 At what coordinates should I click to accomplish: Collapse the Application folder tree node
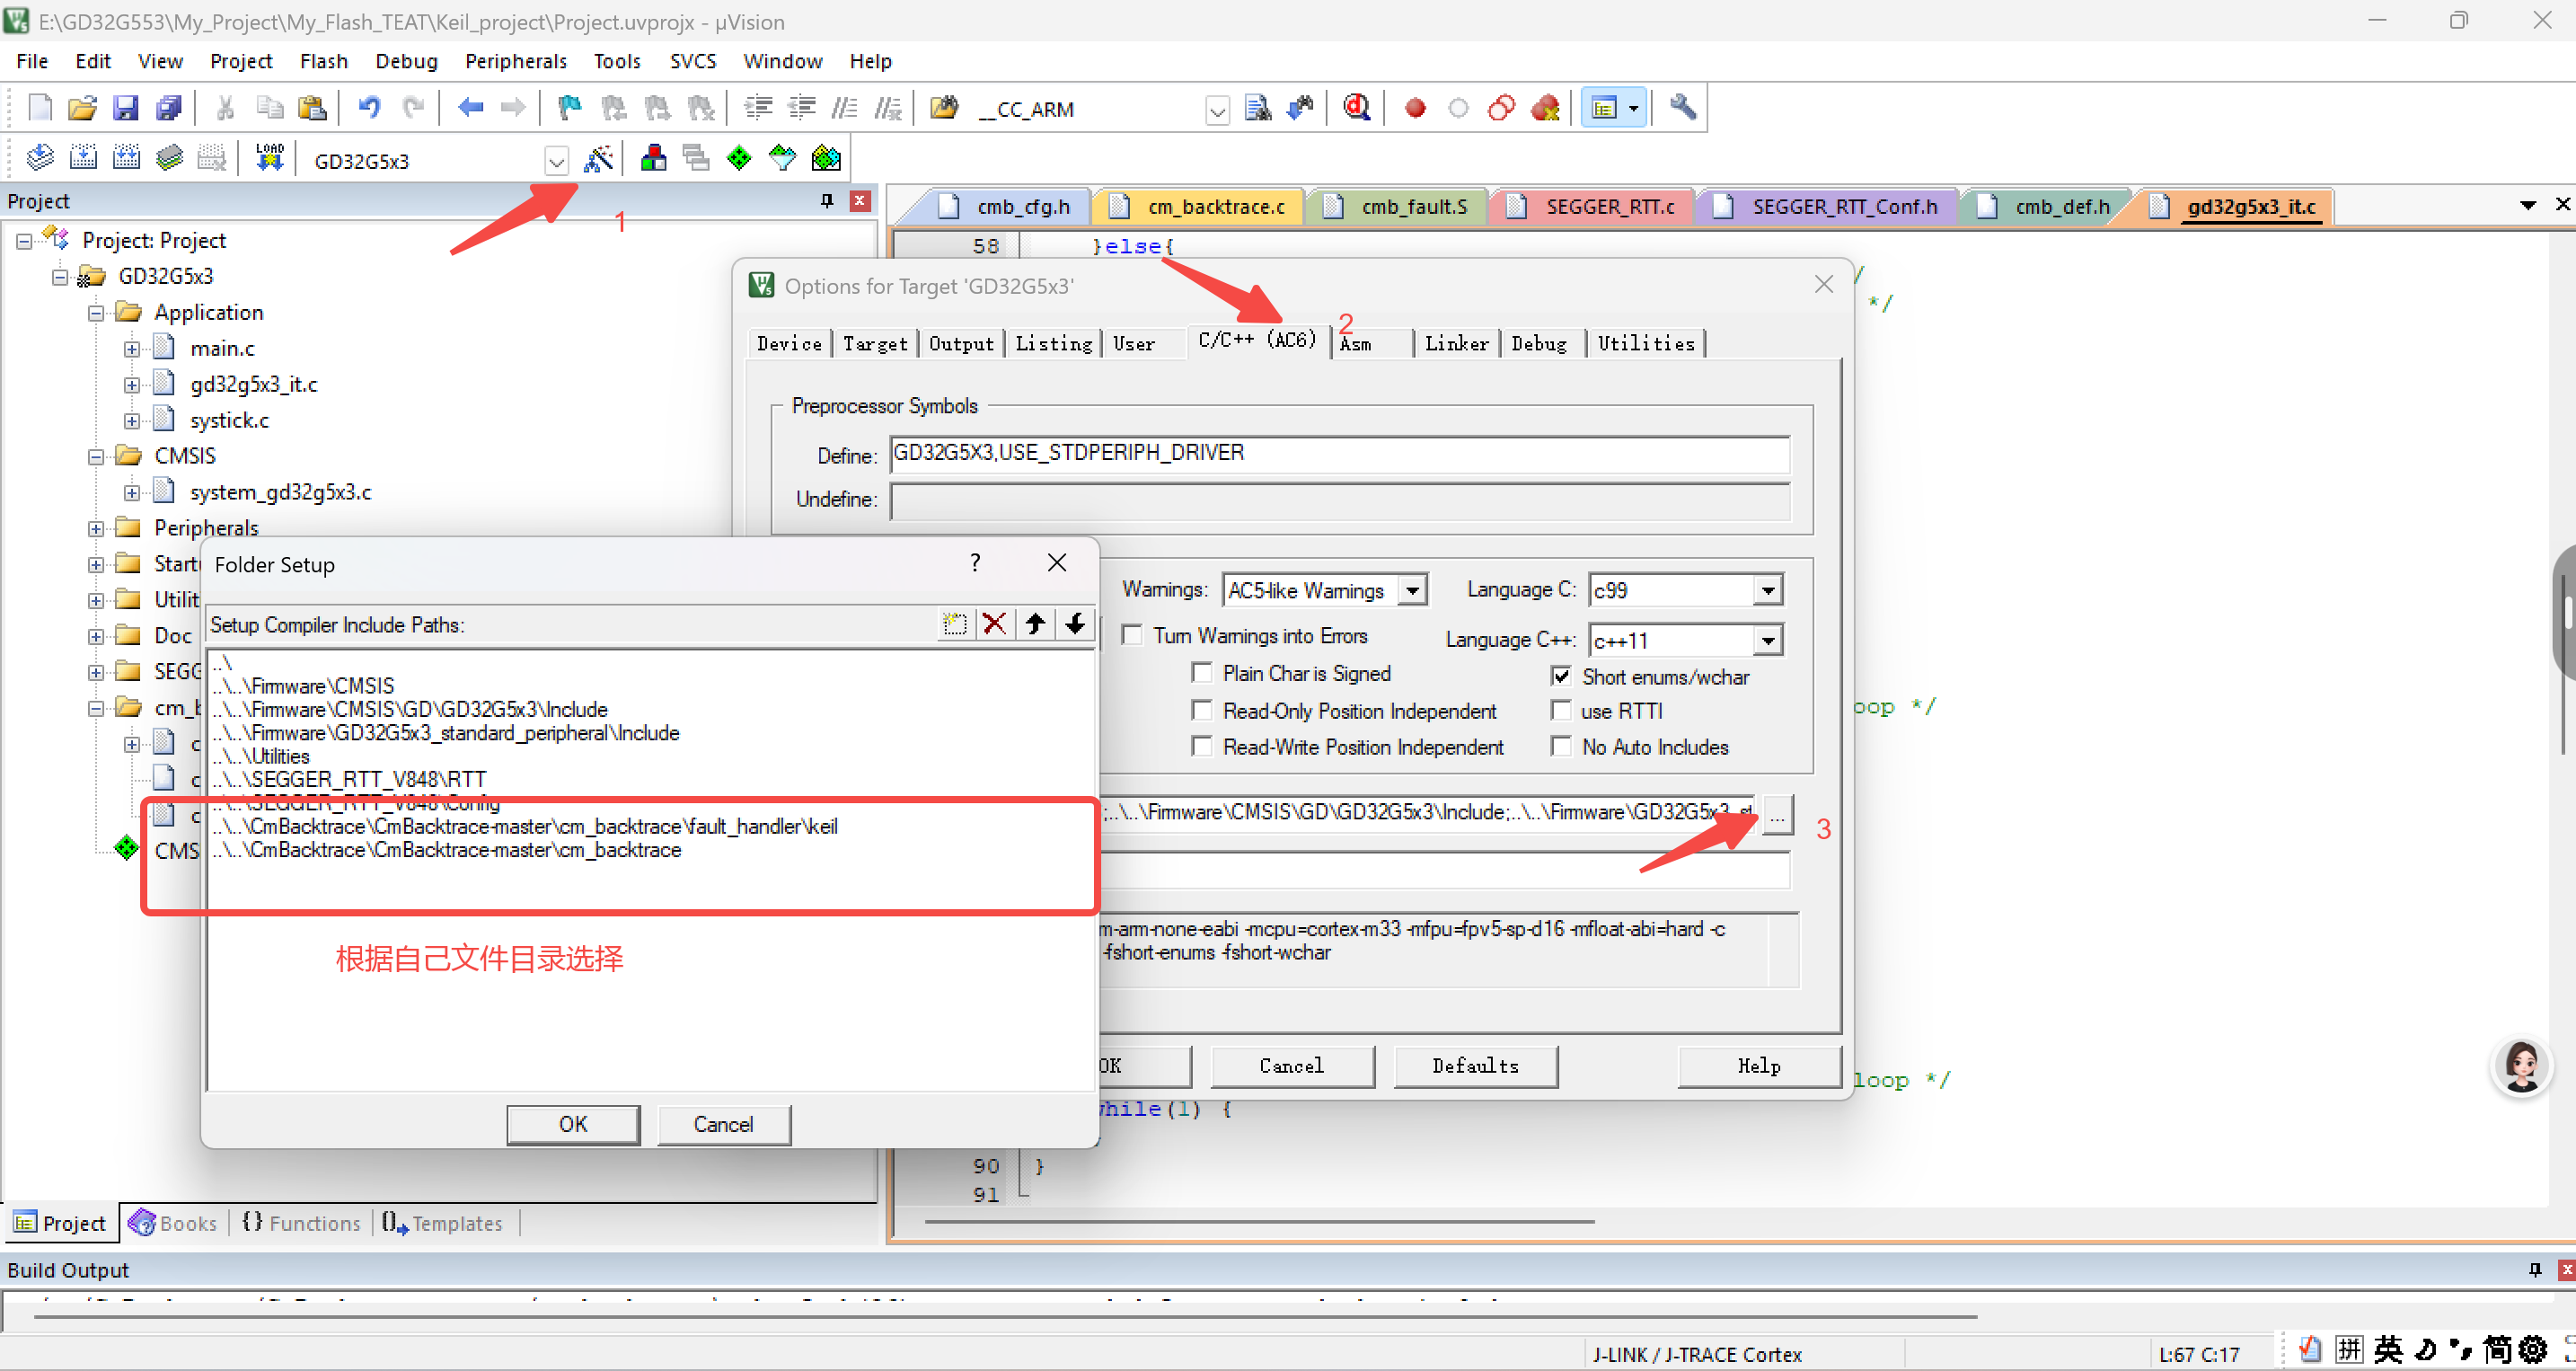pyautogui.click(x=96, y=313)
